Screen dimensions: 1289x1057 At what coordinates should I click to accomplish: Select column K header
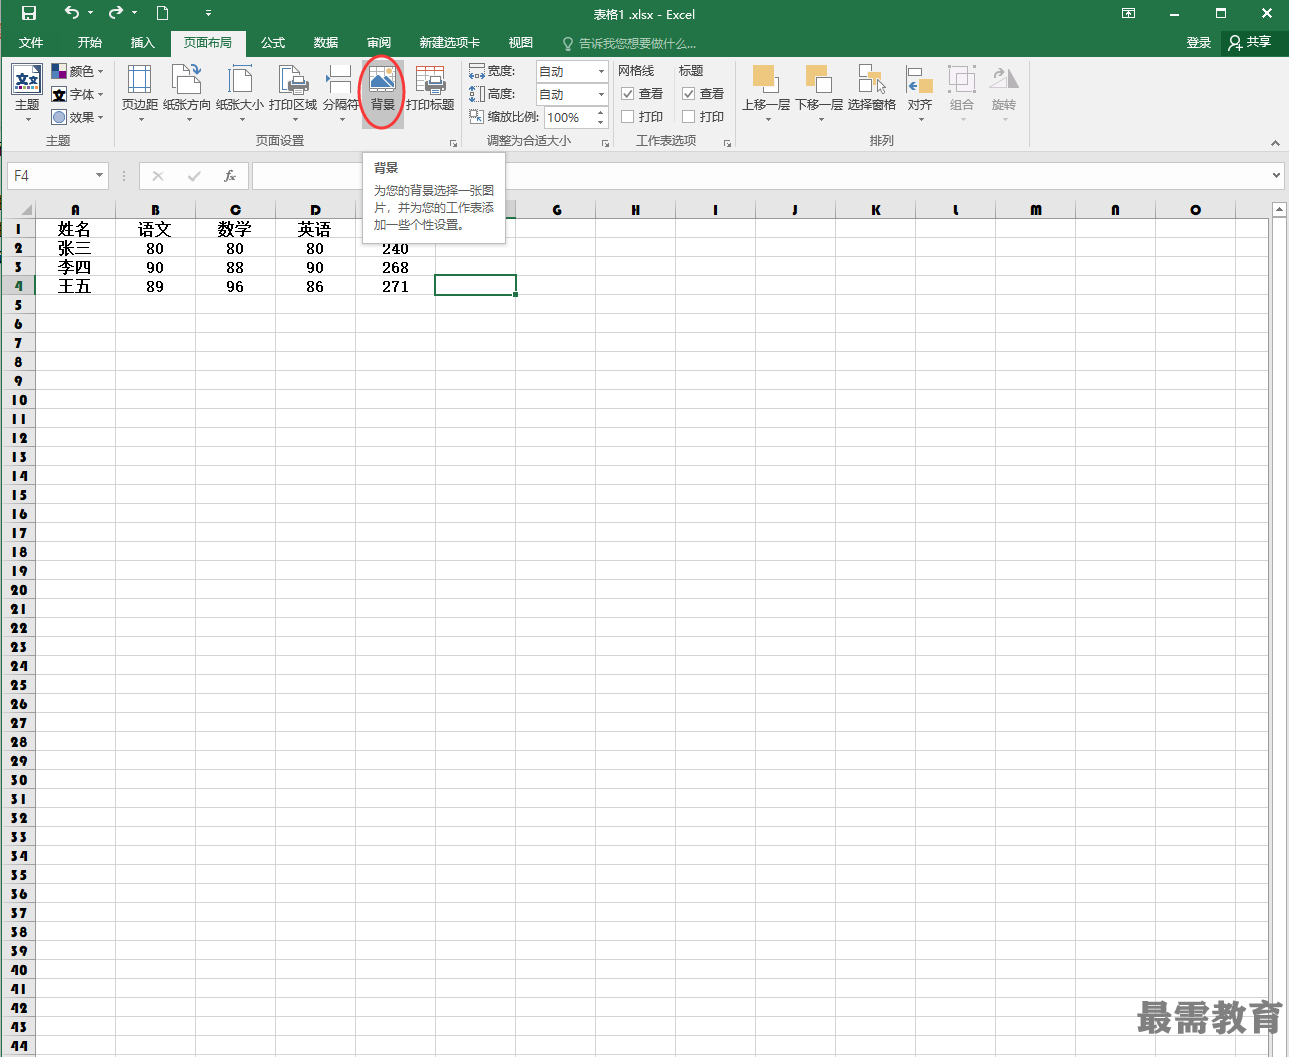coord(876,210)
